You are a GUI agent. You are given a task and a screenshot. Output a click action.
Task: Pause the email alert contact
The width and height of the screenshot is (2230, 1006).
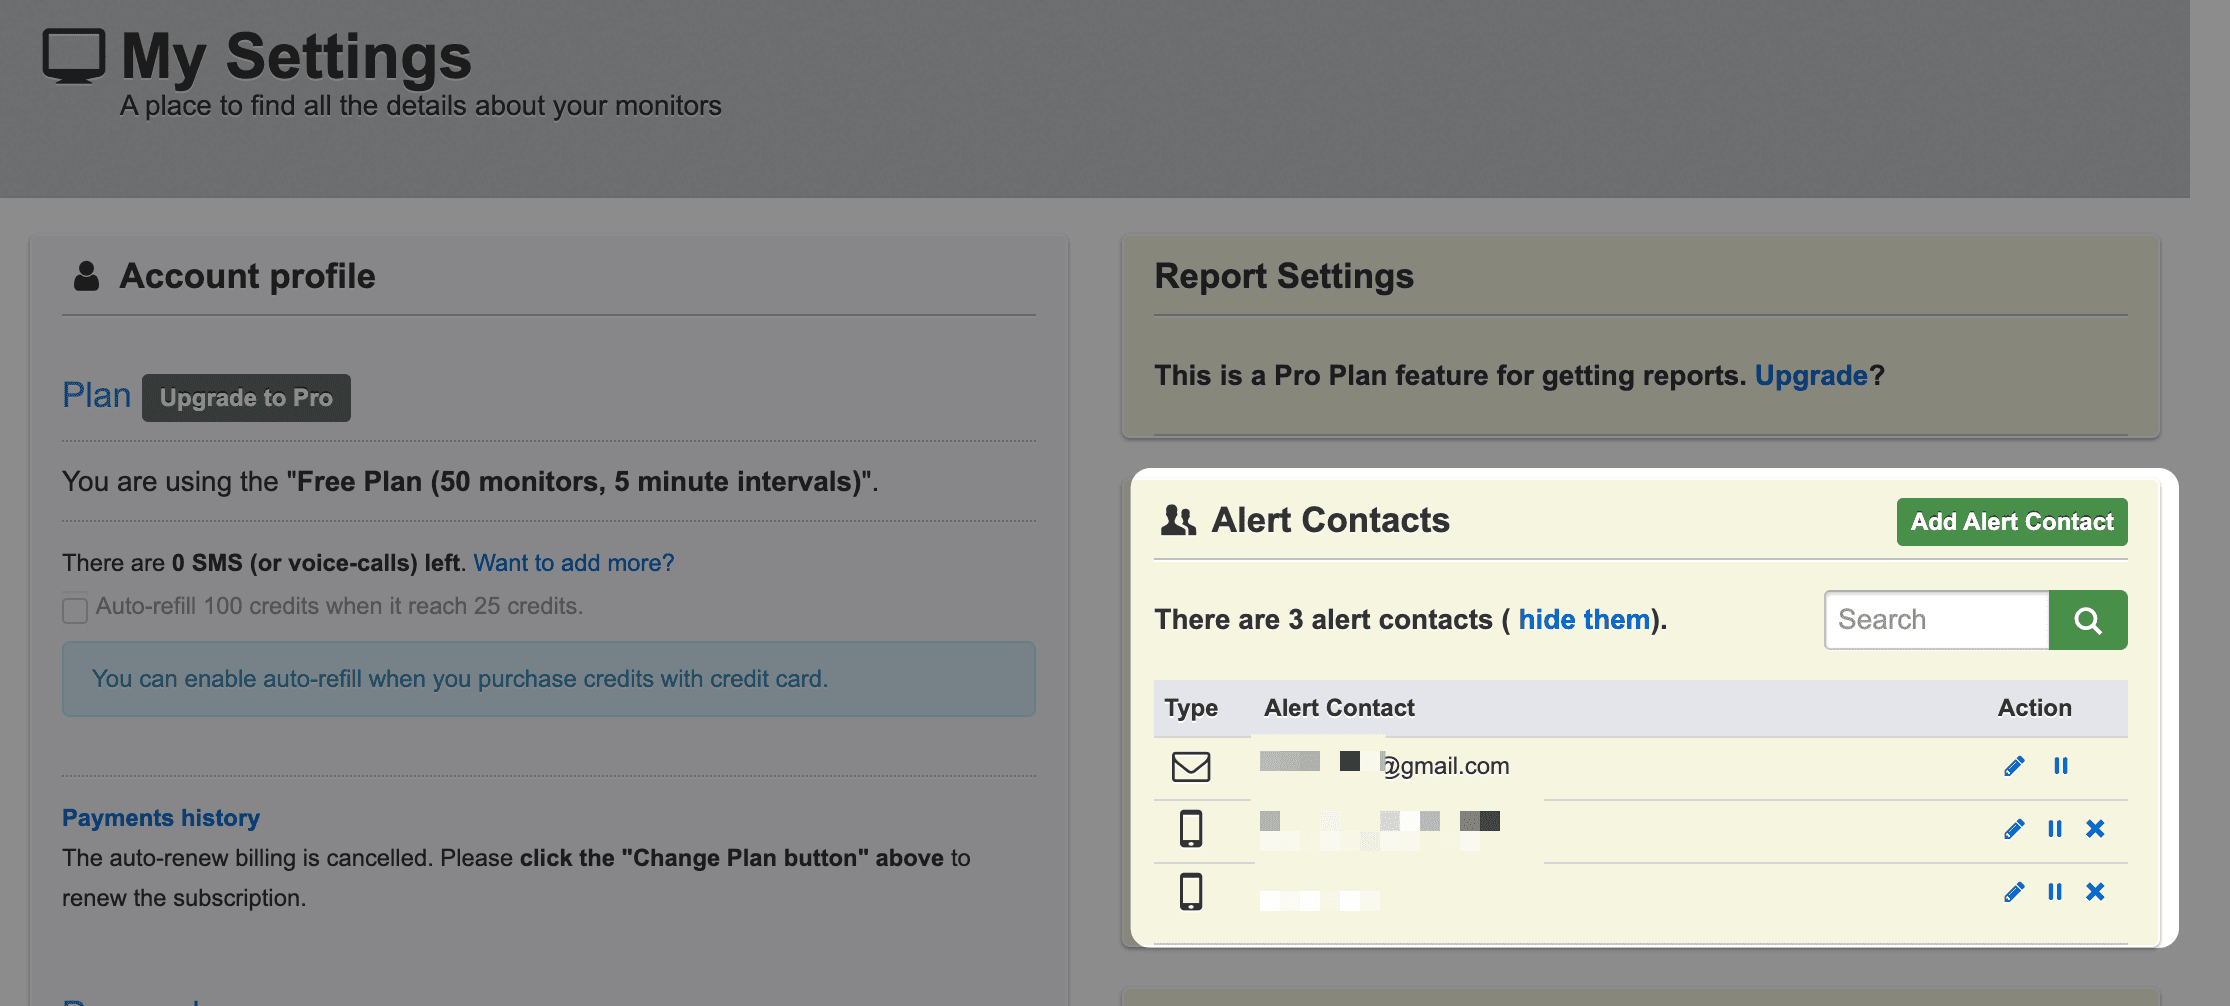(x=2060, y=766)
